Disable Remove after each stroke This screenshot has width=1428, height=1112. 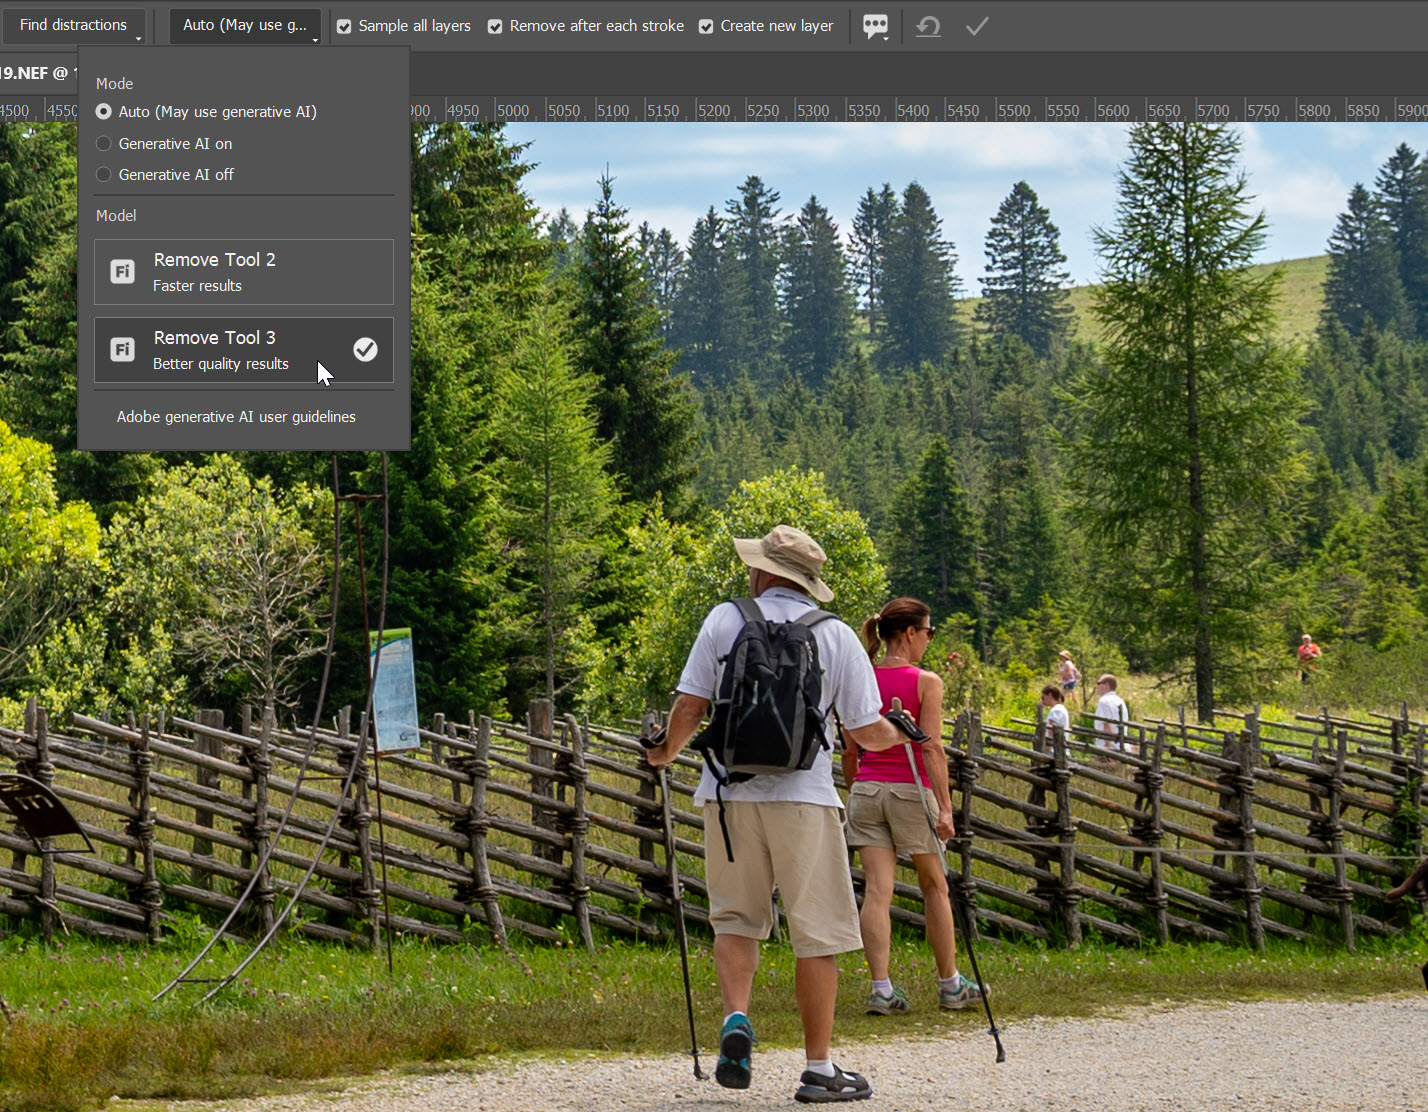pos(495,26)
